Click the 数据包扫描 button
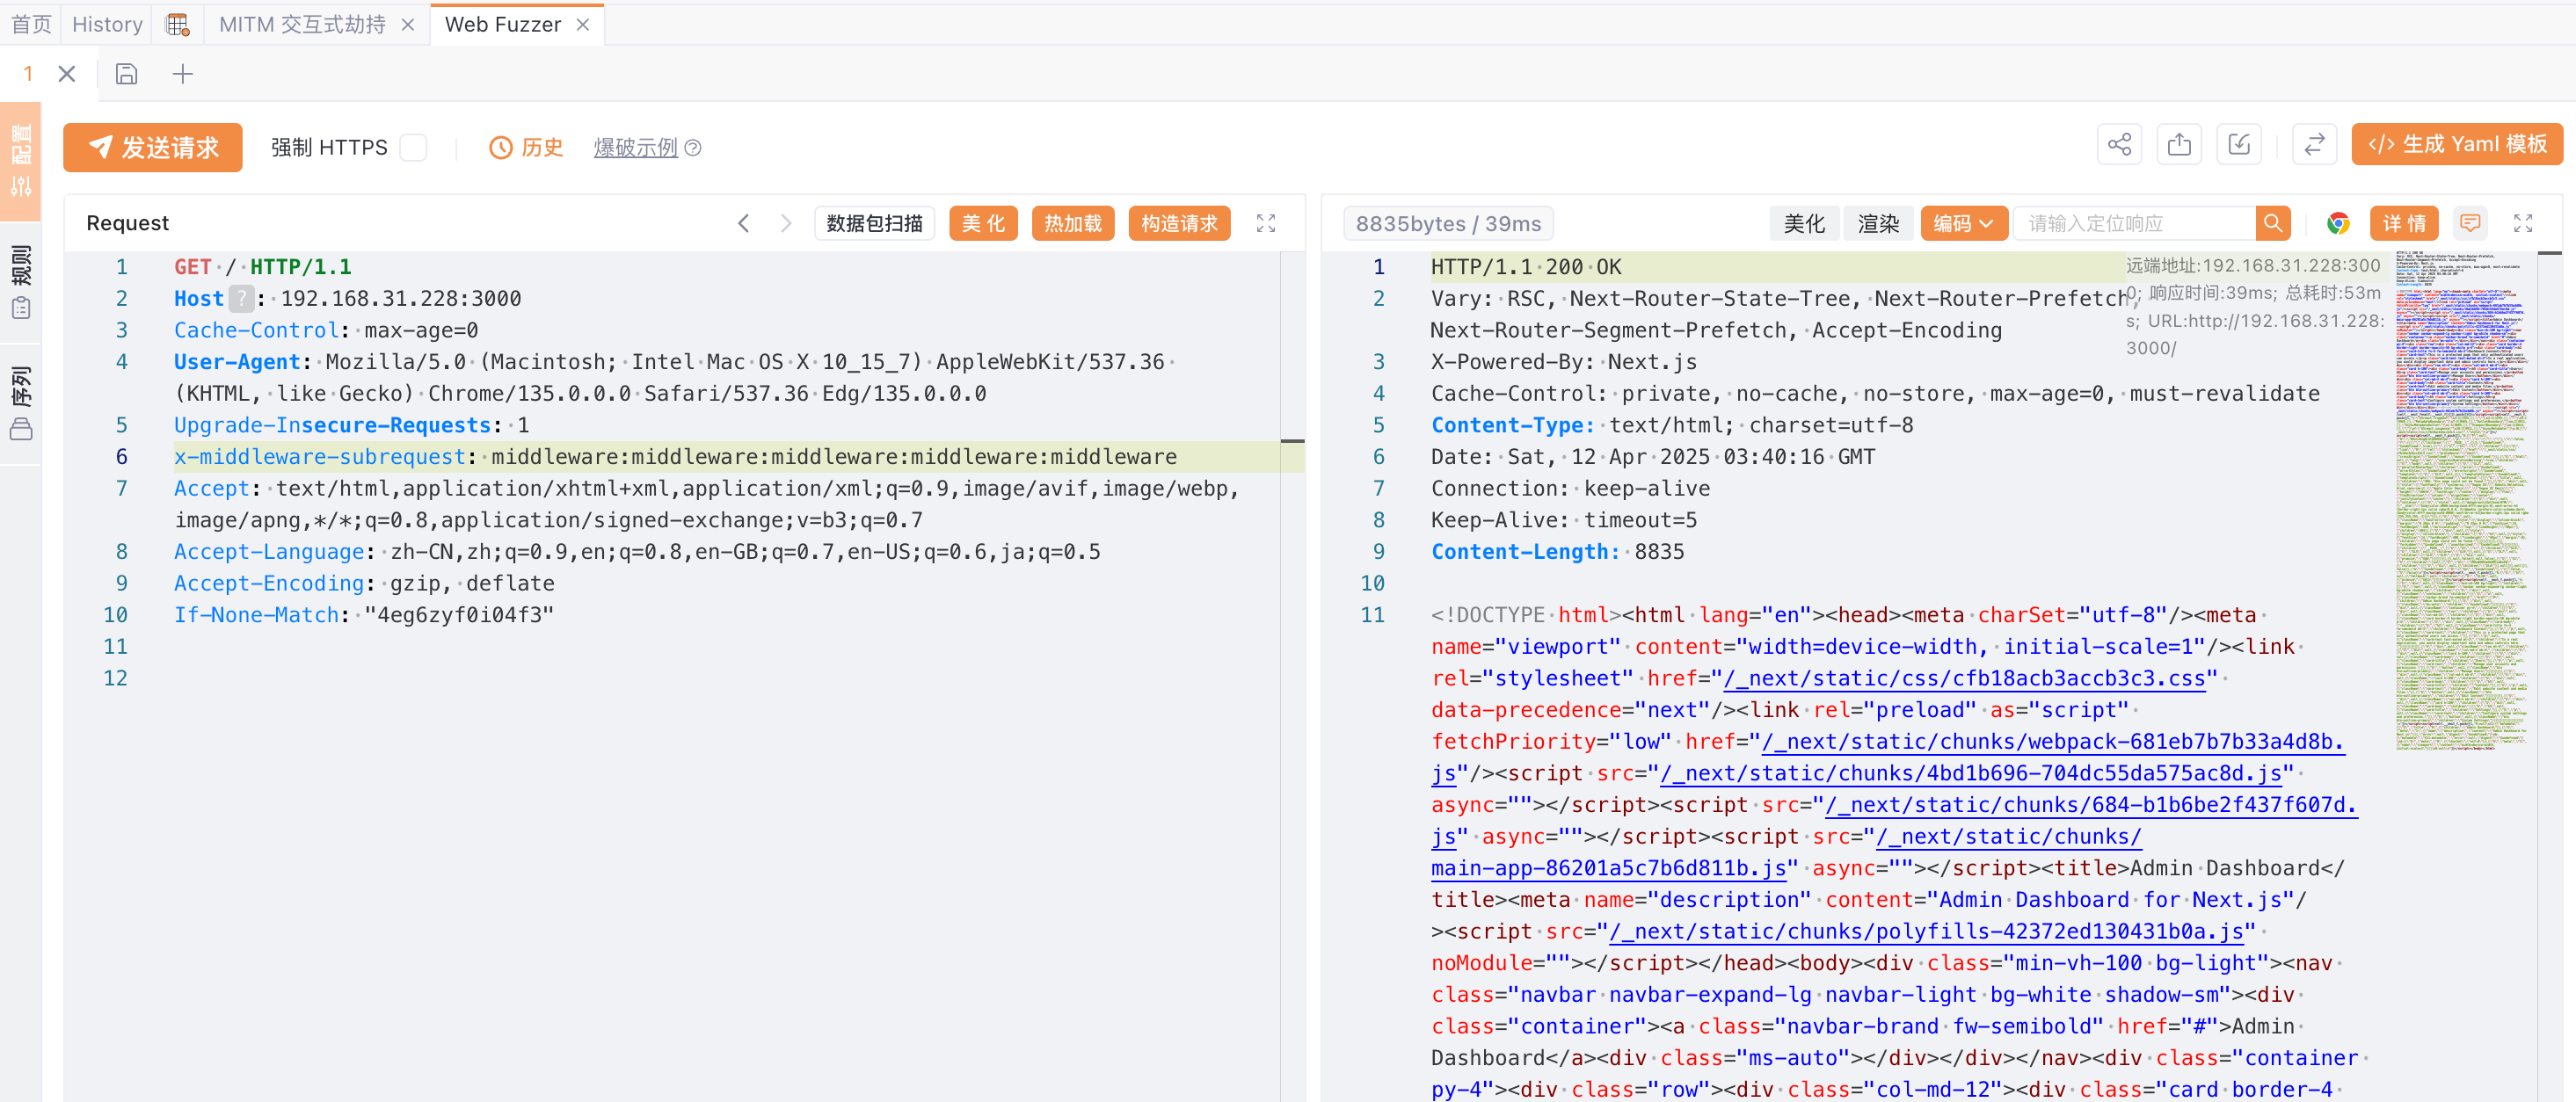Screen dimensions: 2576x1102 [874, 223]
